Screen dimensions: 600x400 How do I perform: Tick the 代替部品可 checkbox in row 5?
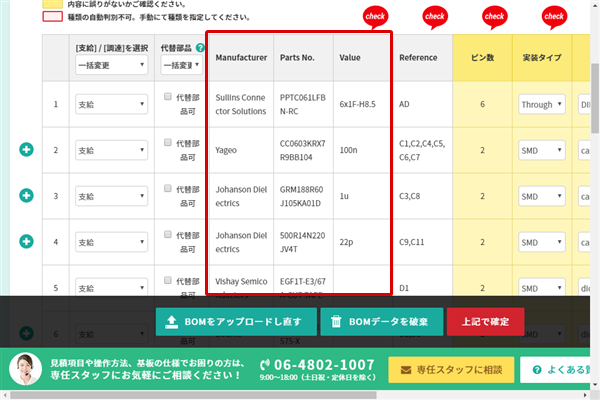coord(168,280)
